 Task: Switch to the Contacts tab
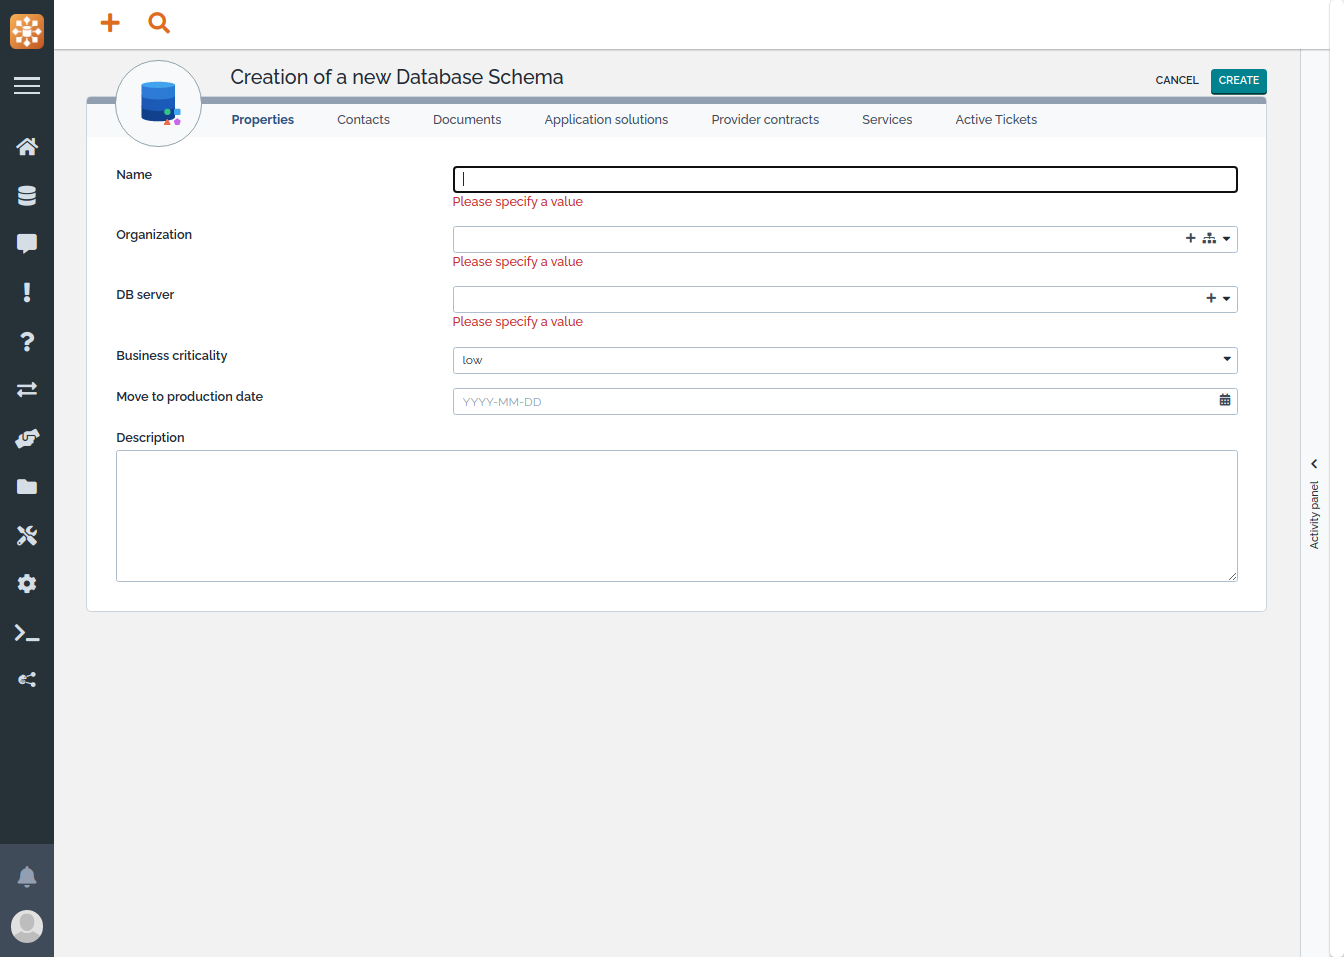click(x=363, y=120)
